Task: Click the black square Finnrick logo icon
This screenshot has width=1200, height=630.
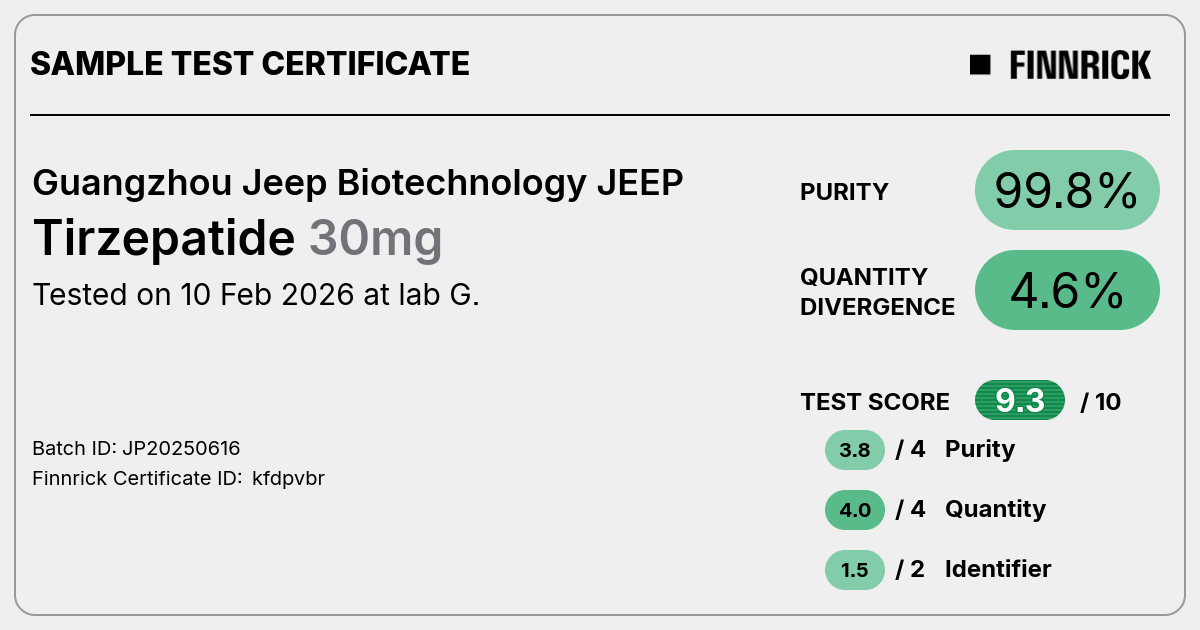Action: coord(980,65)
